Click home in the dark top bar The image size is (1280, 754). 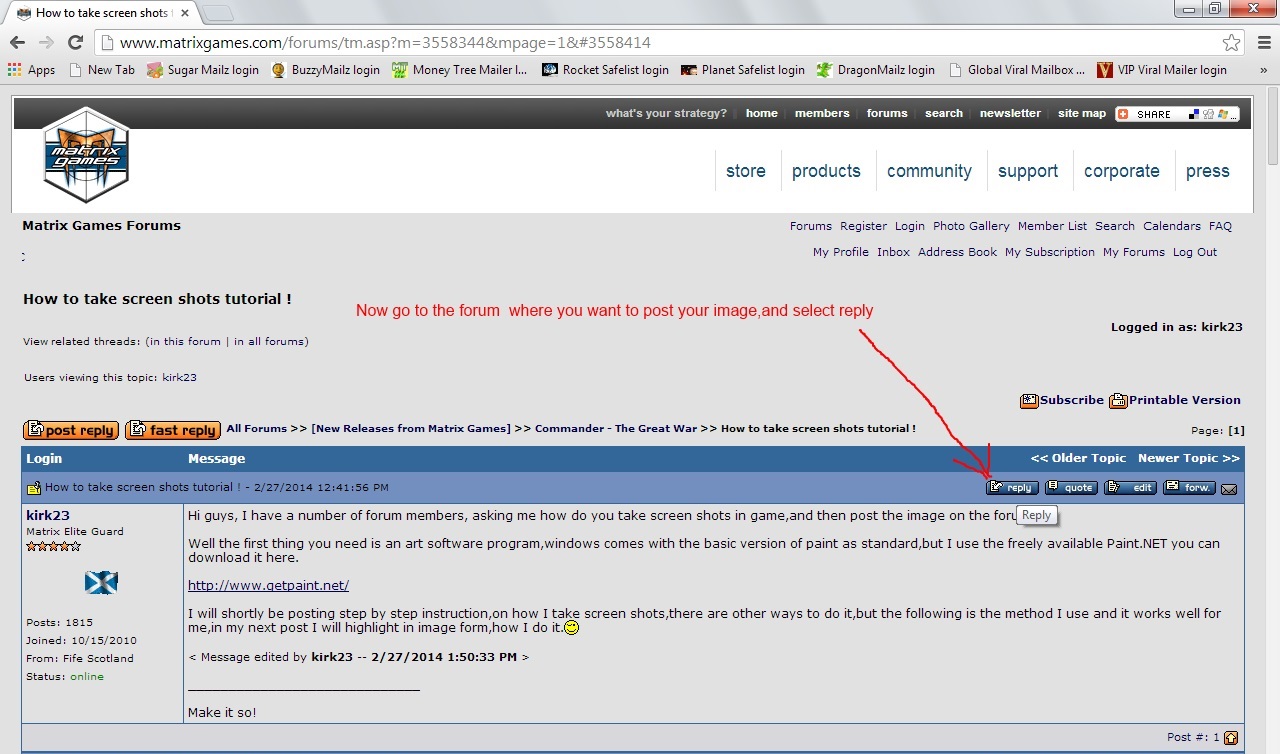[761, 114]
